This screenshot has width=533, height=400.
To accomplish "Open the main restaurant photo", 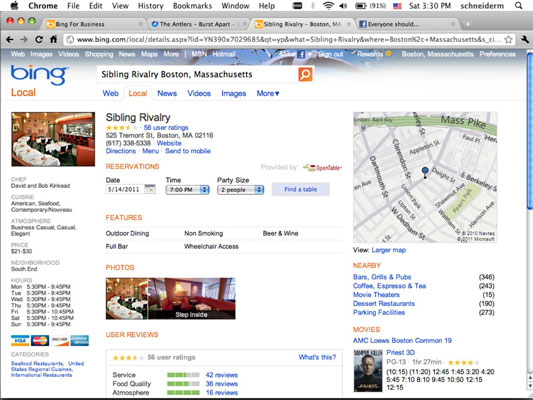I will pos(53,139).
